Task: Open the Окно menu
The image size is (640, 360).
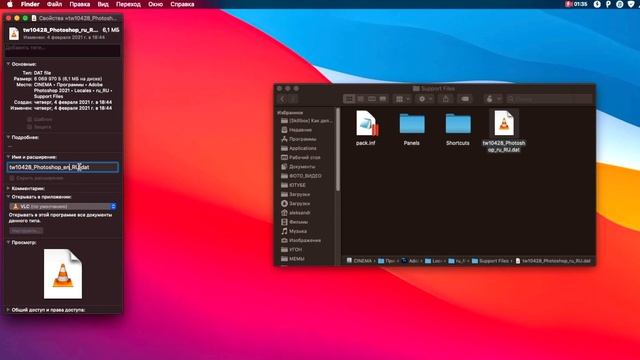Action: (x=156, y=4)
